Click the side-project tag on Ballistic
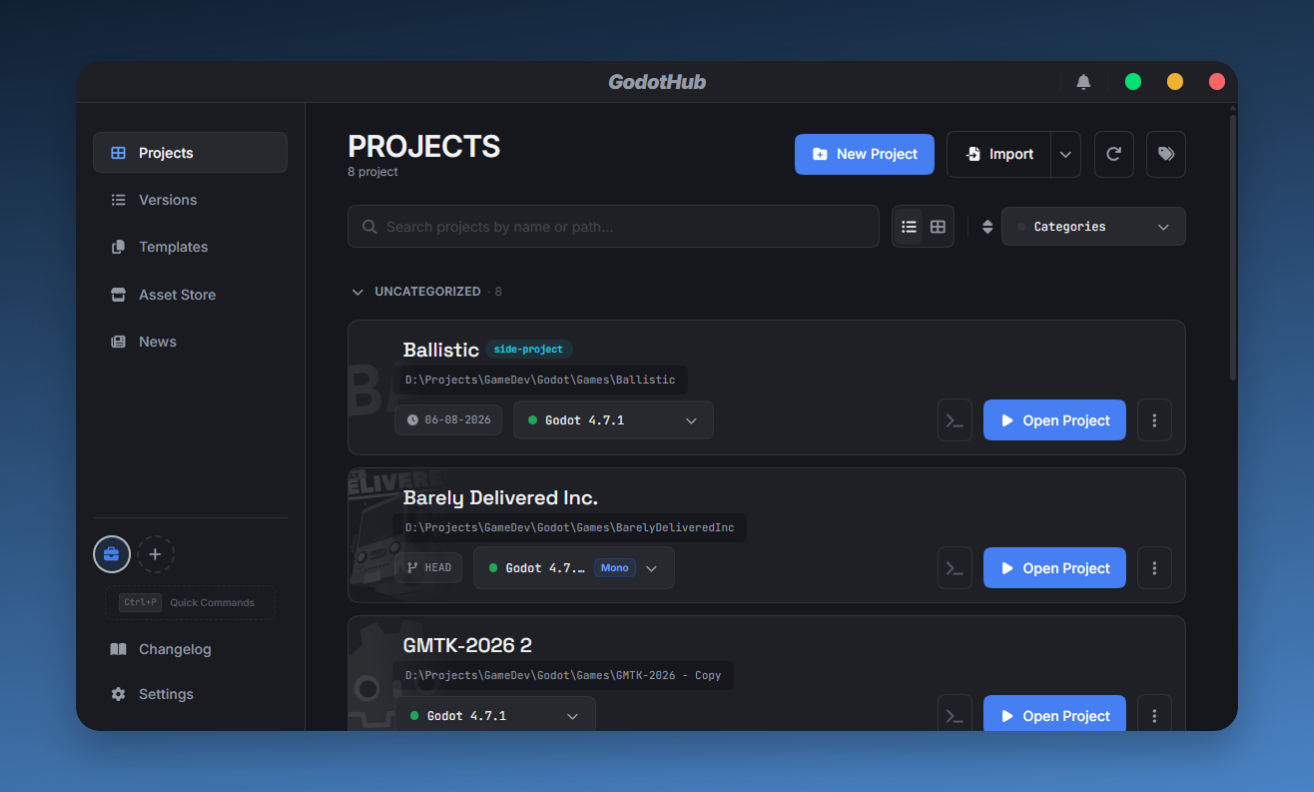This screenshot has height=792, width=1314. [529, 349]
